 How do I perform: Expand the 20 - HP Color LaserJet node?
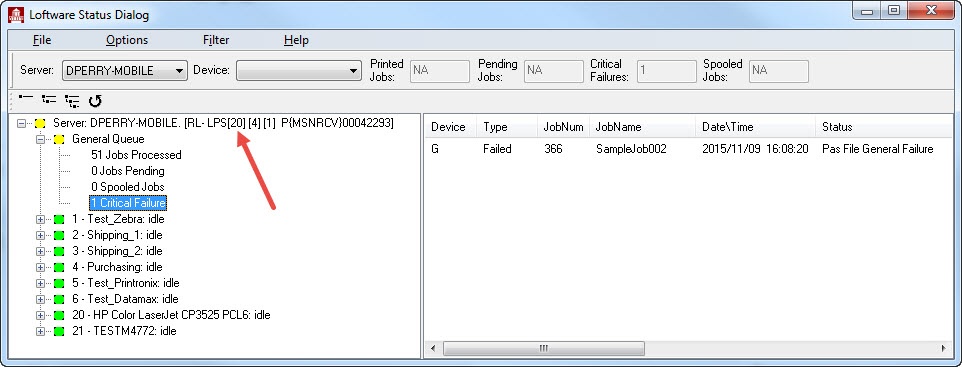tap(40, 315)
